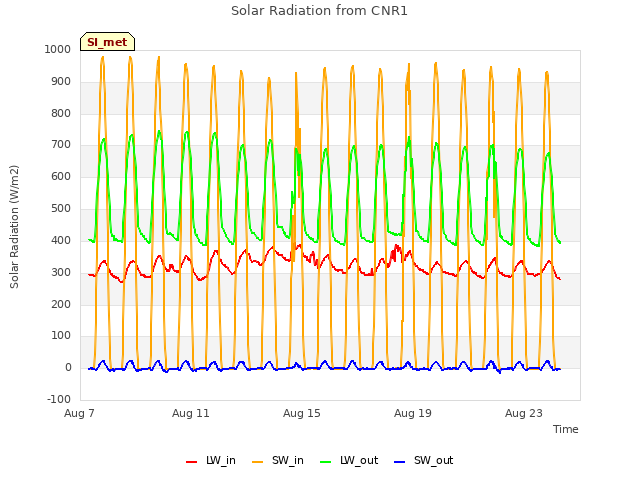The image size is (640, 480).
Task: Click the red LW_in legend swatch
Action: tap(191, 462)
